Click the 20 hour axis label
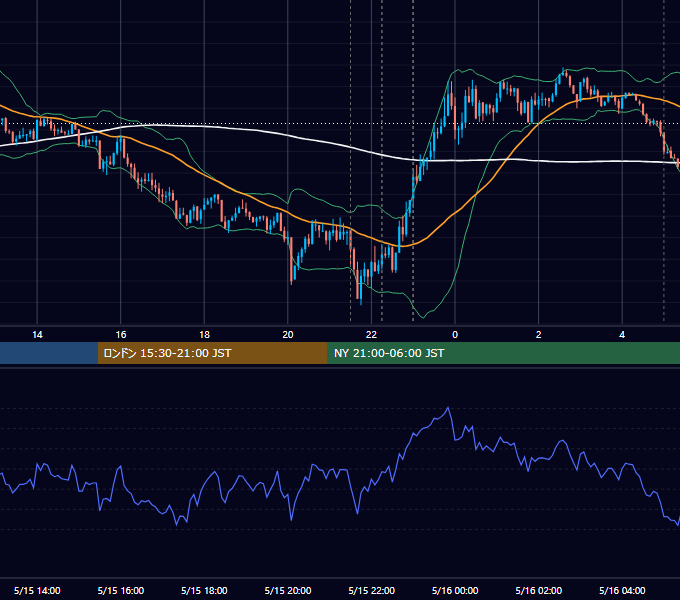This screenshot has height=600, width=680. coord(288,335)
